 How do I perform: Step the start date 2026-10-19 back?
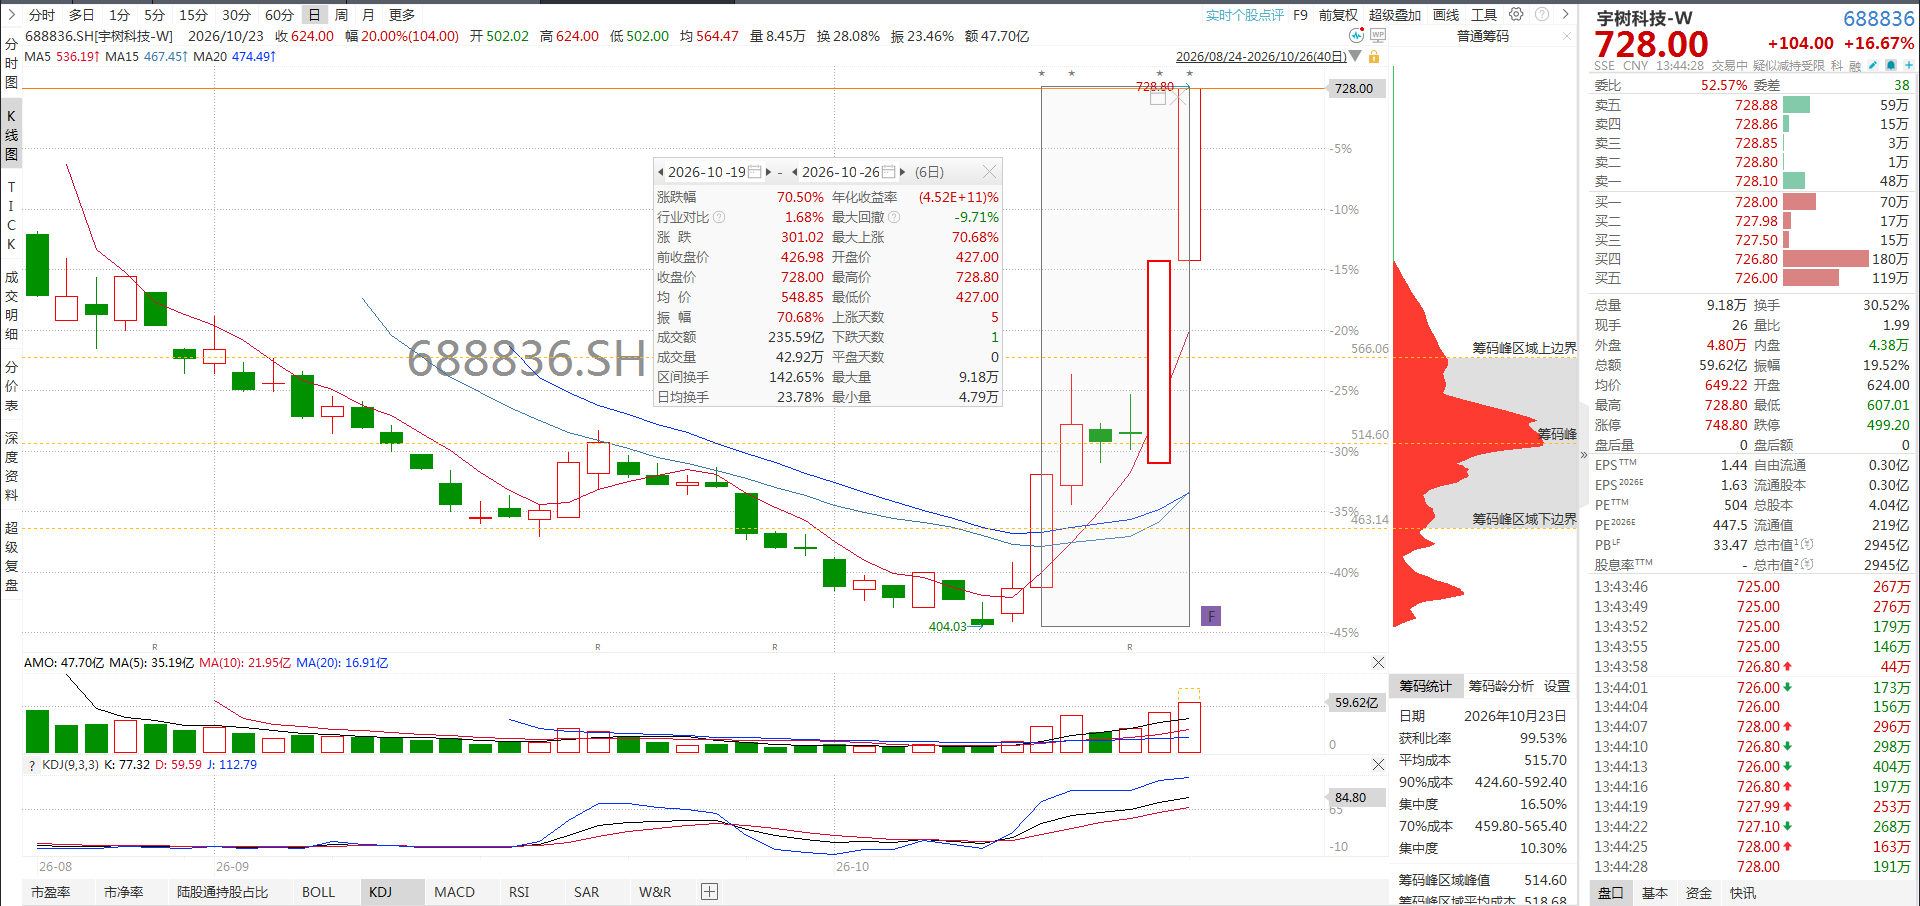tap(661, 172)
